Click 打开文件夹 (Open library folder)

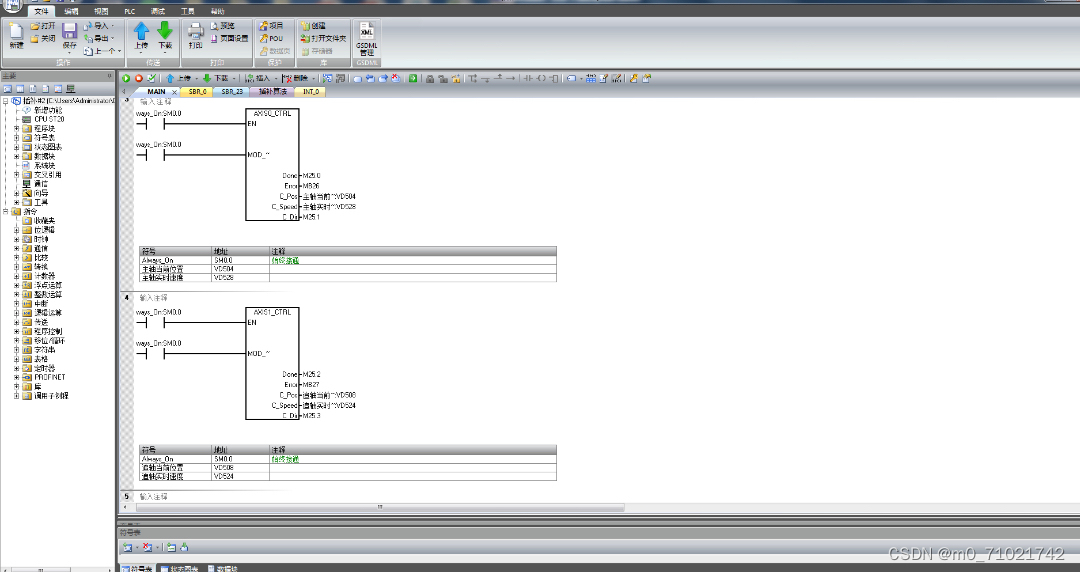[324, 39]
